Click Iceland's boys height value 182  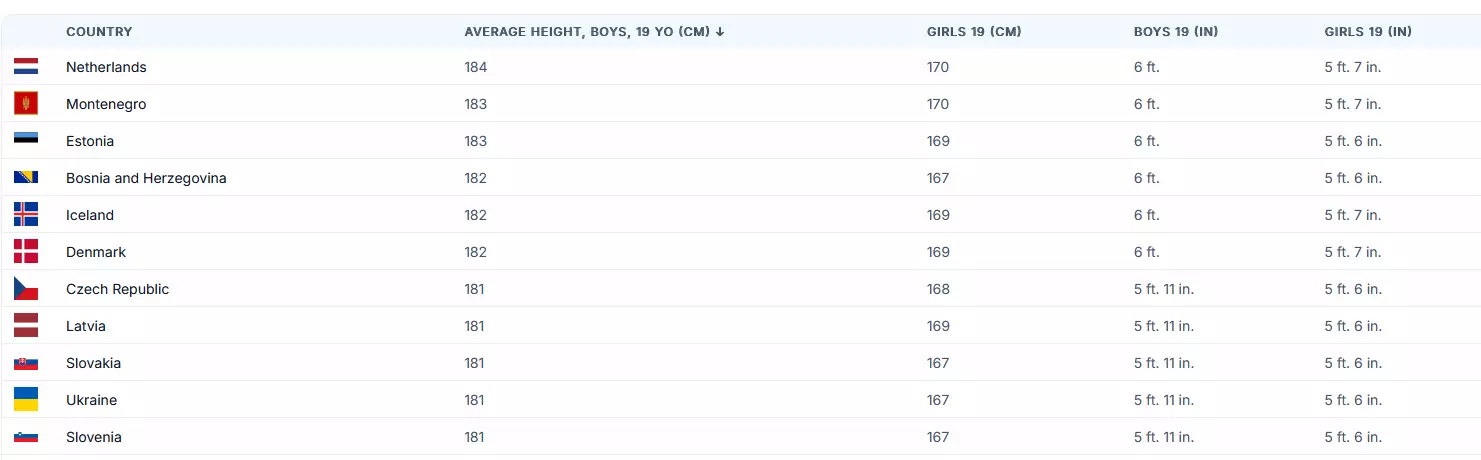pyautogui.click(x=476, y=215)
